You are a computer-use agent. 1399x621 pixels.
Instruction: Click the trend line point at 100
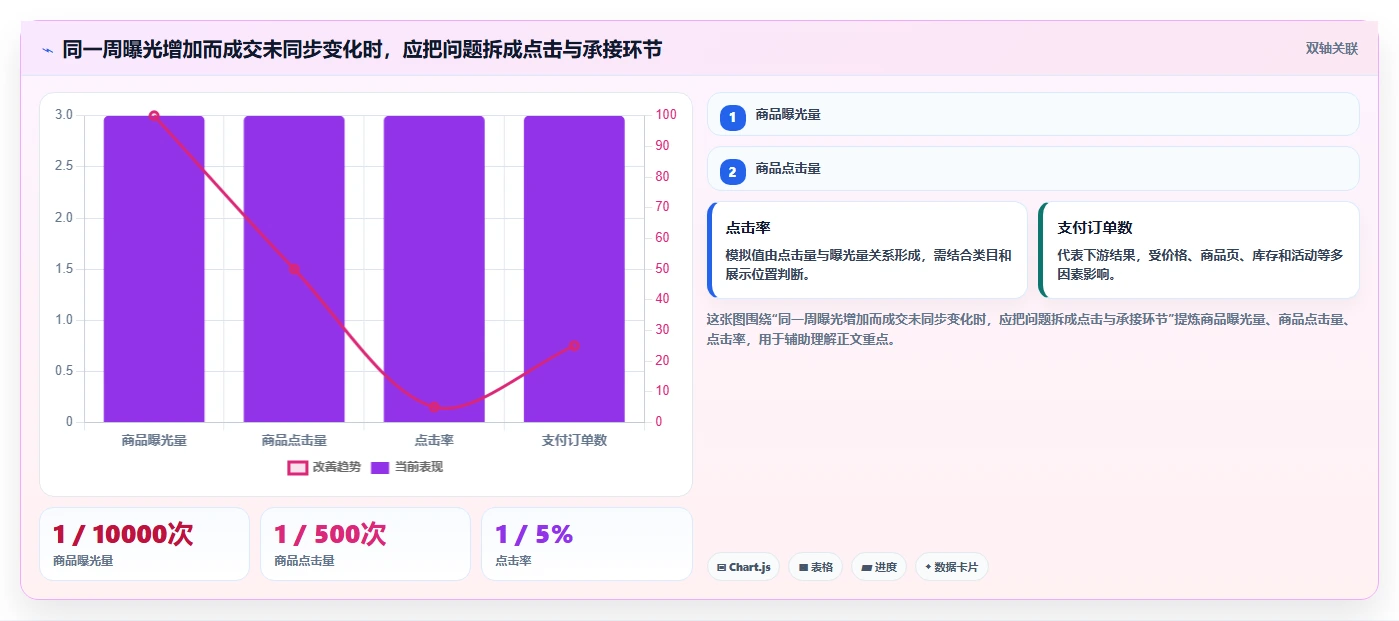pyautogui.click(x=154, y=116)
